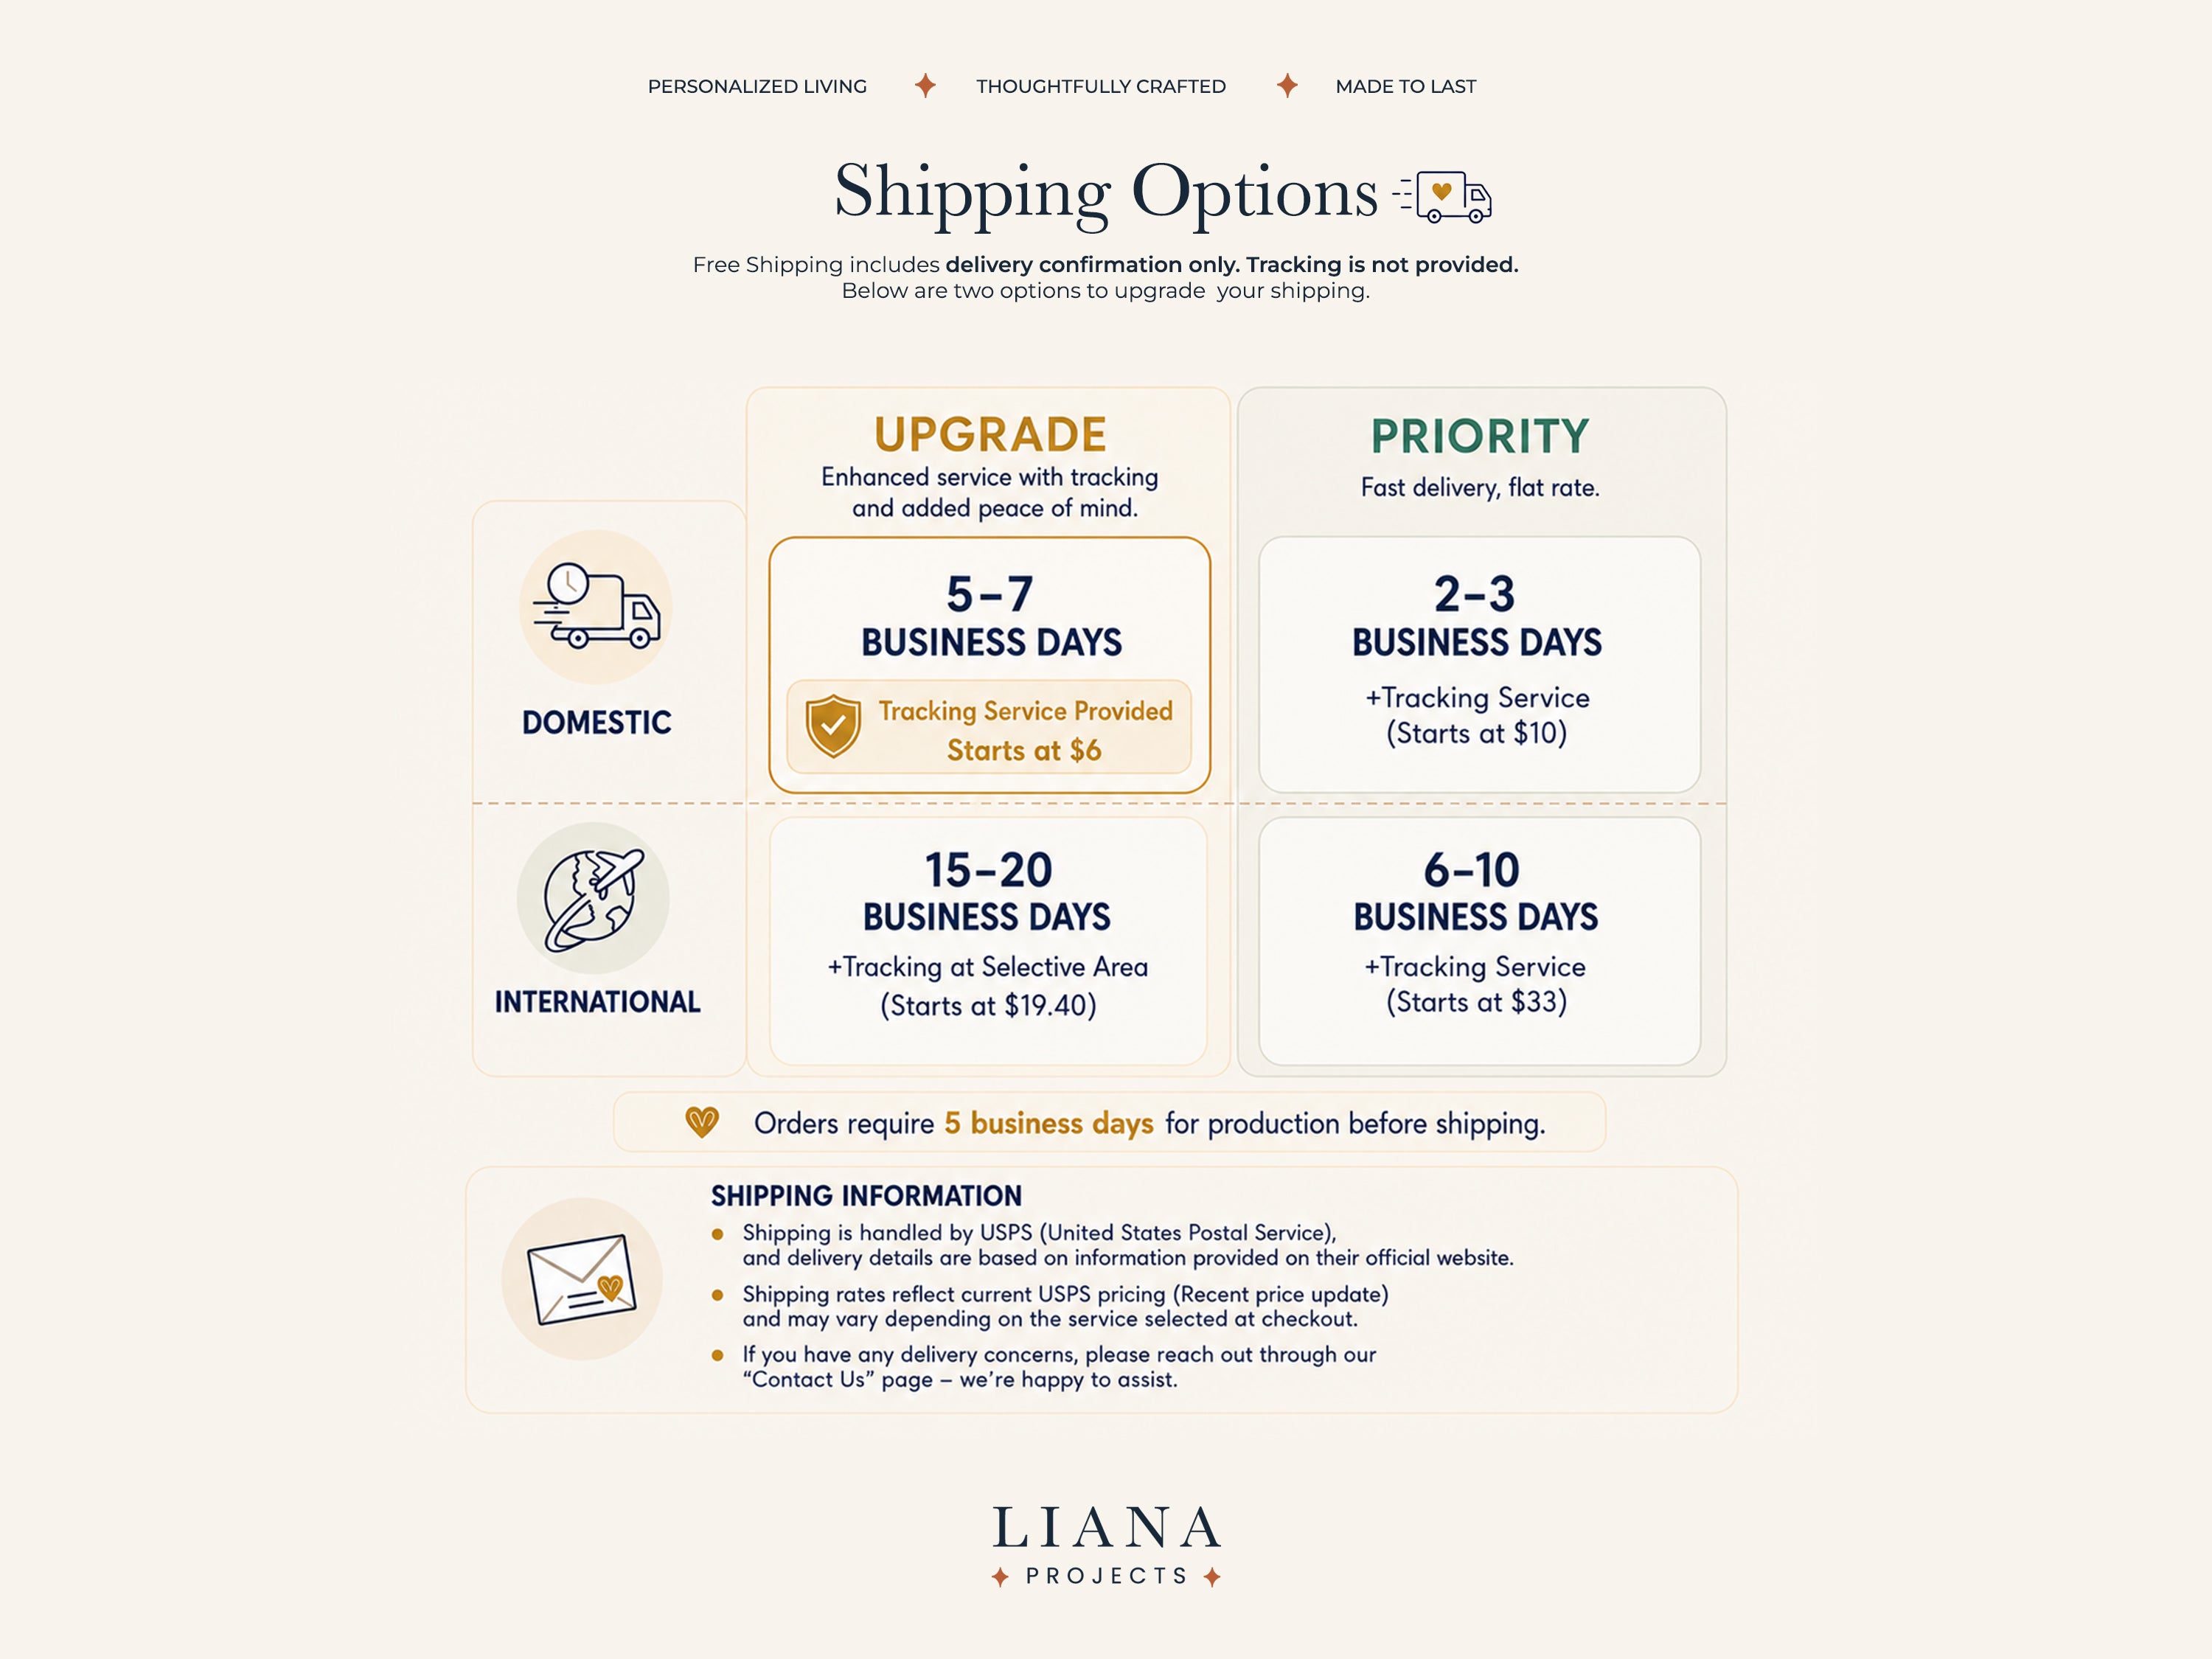Choose the 2–3 business days priority card
Image resolution: width=2212 pixels, height=1659 pixels.
[x=1480, y=665]
